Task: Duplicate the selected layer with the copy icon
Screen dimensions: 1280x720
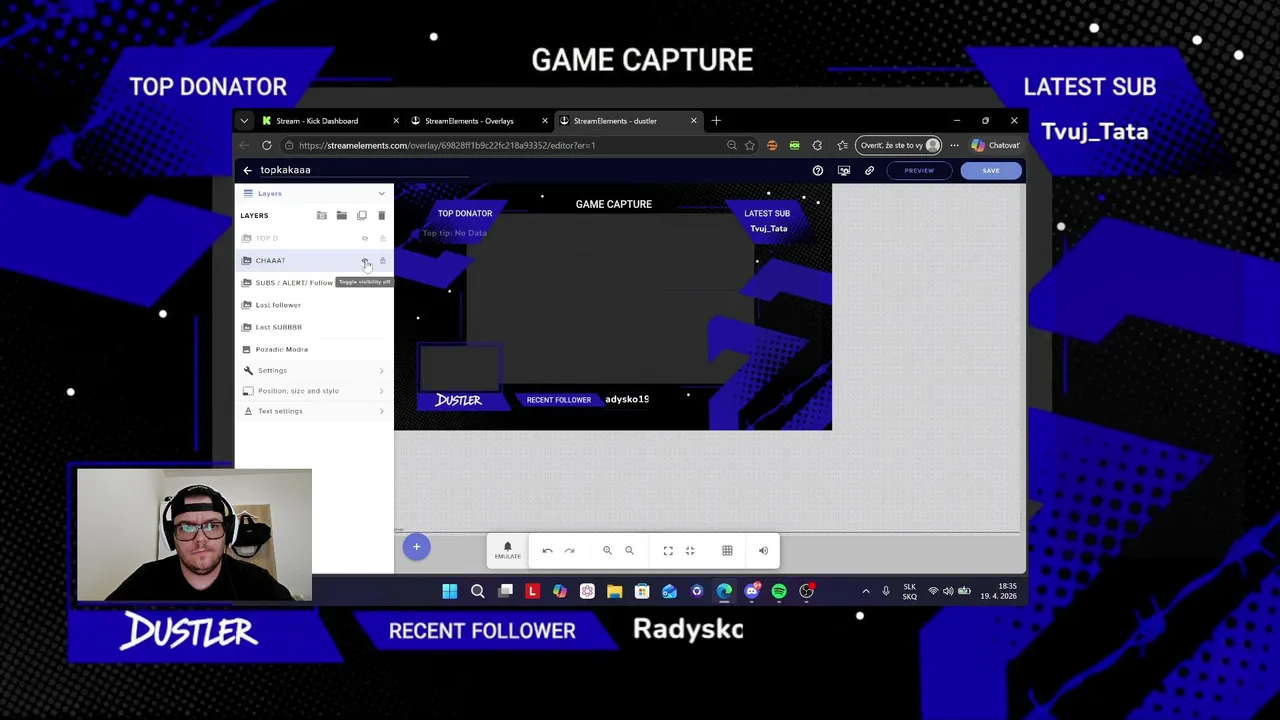Action: point(362,215)
